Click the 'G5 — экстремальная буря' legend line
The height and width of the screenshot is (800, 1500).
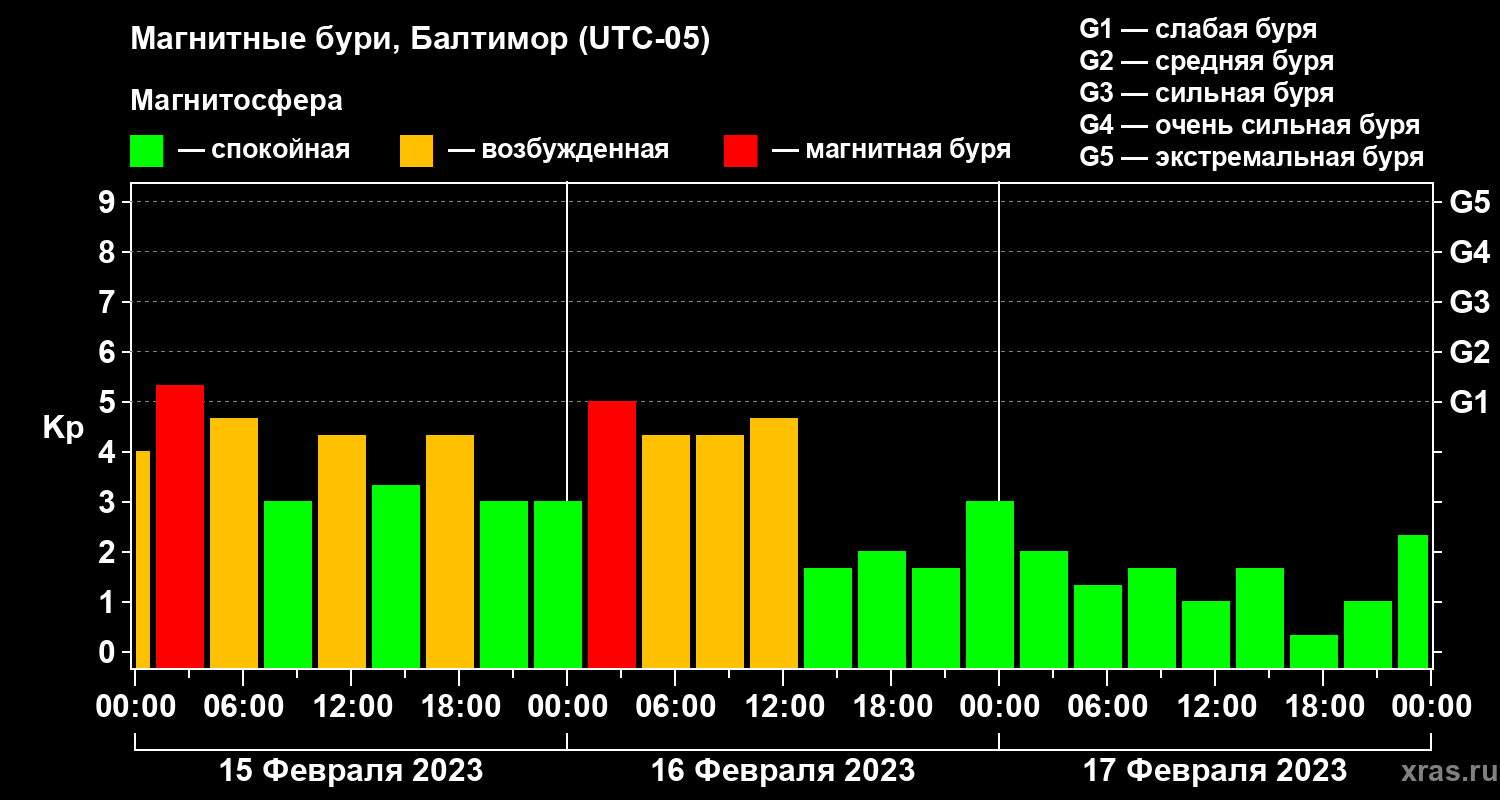(1252, 157)
